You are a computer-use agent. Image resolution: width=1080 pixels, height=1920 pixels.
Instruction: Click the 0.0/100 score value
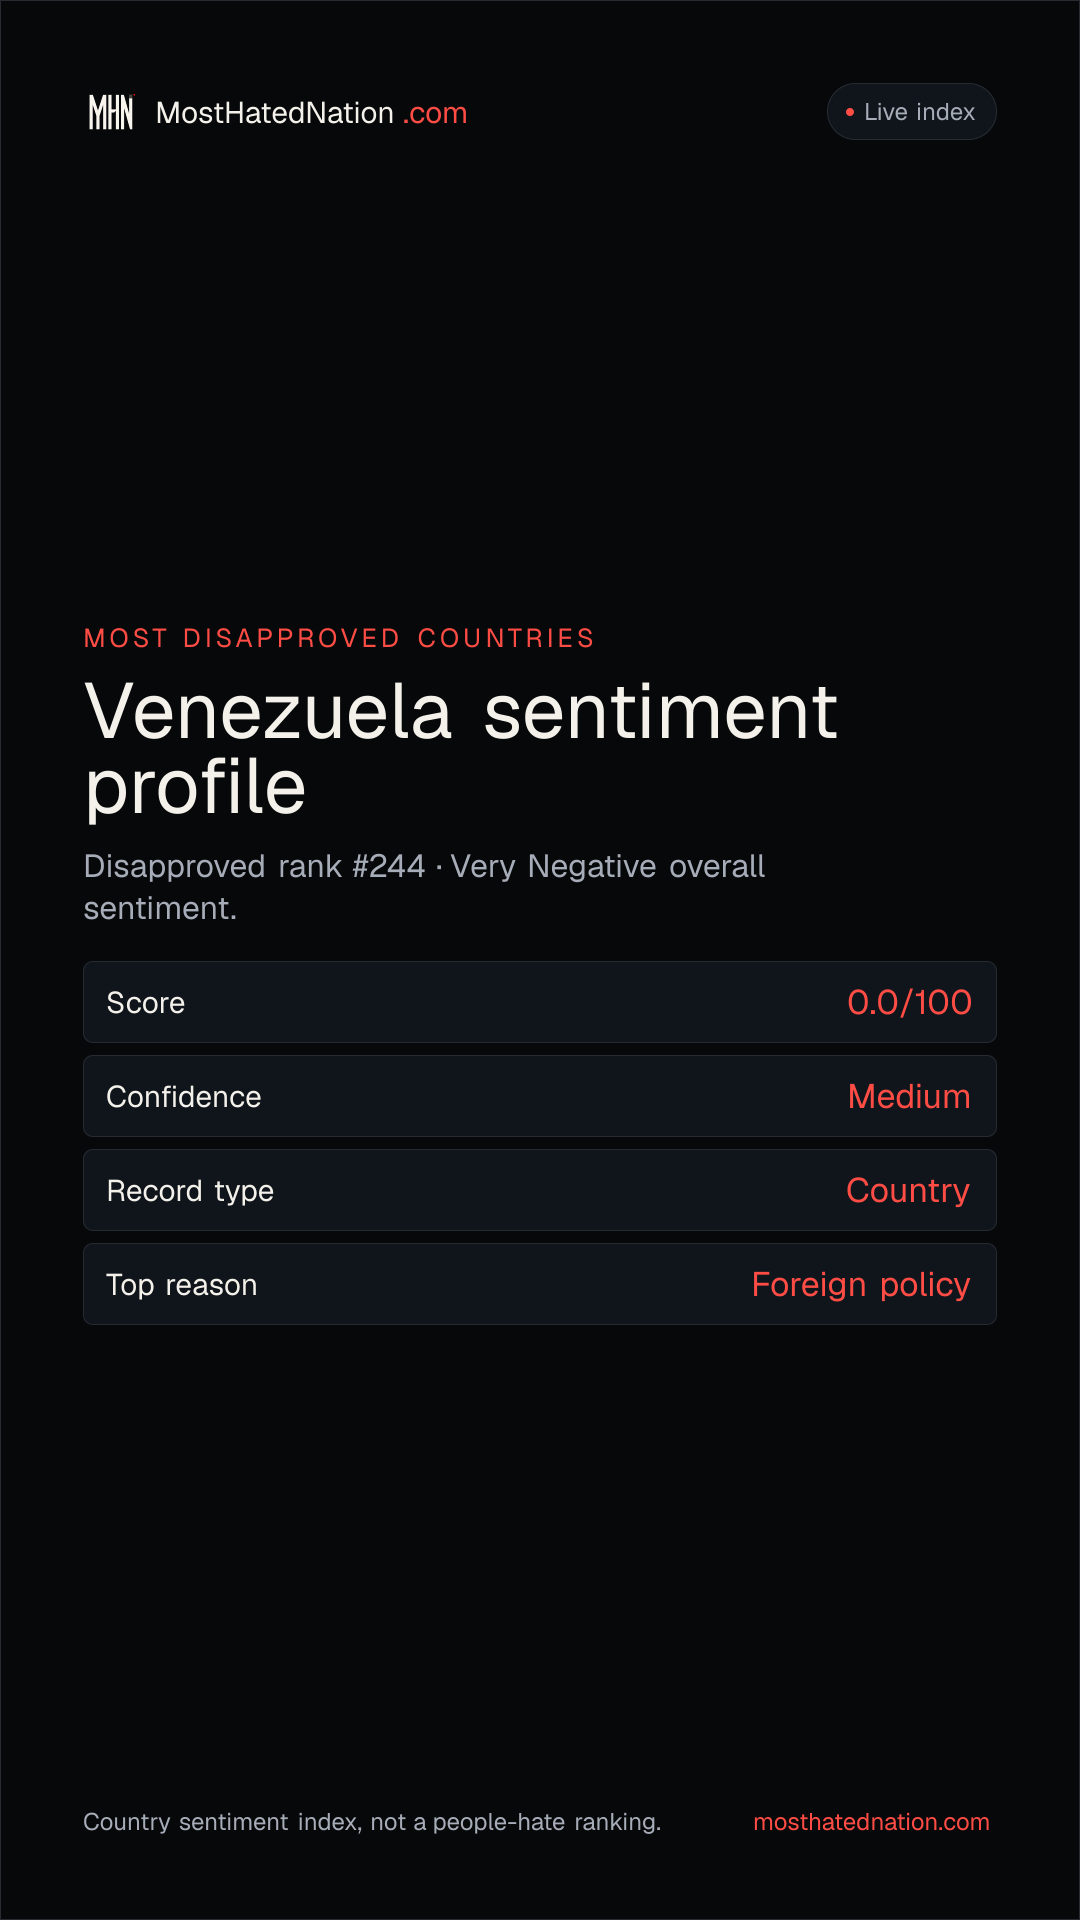(x=909, y=1002)
